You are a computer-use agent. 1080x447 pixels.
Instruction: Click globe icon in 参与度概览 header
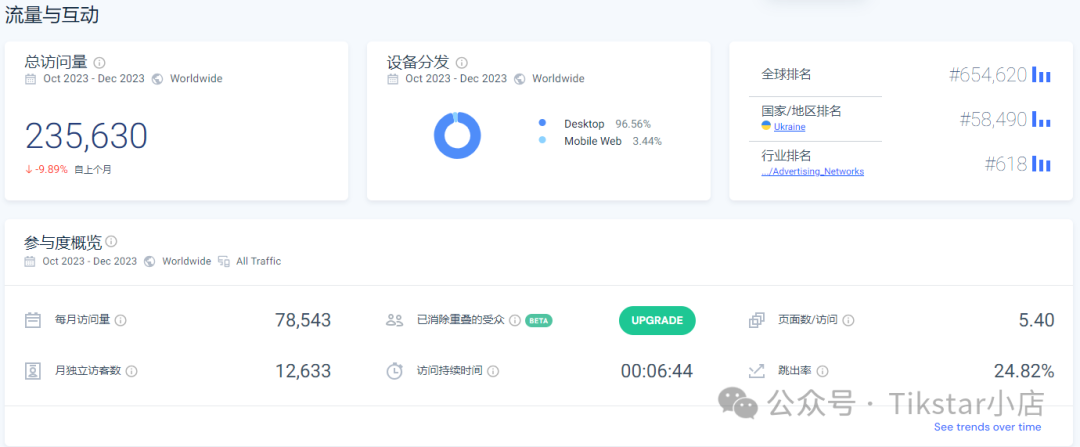pos(149,262)
